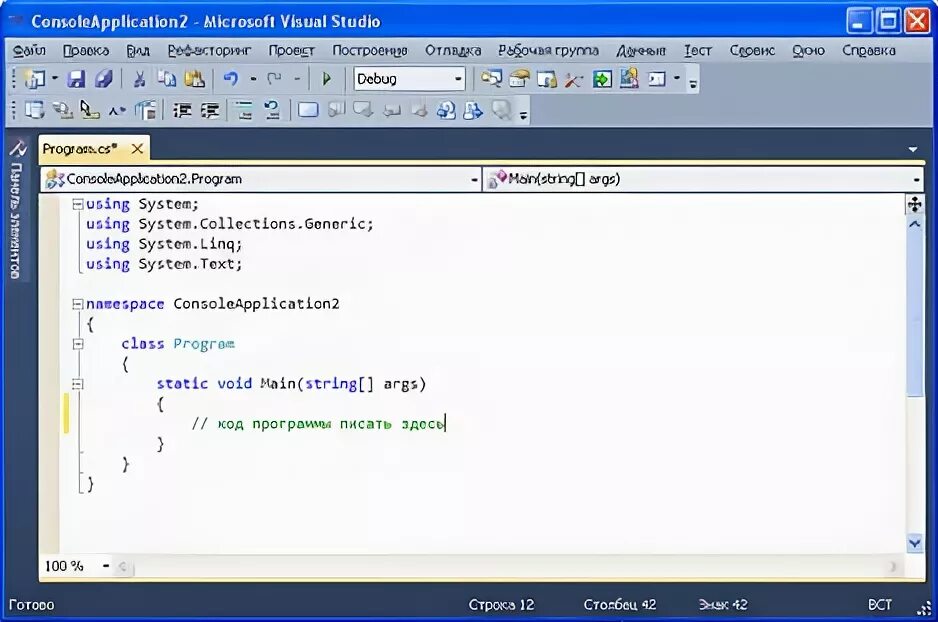This screenshot has width=938, height=622.
Task: Open the standard toolbar options arrow
Action: pyautogui.click(x=693, y=84)
